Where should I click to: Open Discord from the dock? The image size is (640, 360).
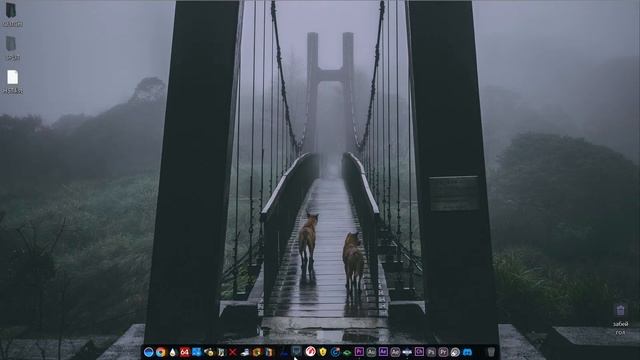coord(467,352)
